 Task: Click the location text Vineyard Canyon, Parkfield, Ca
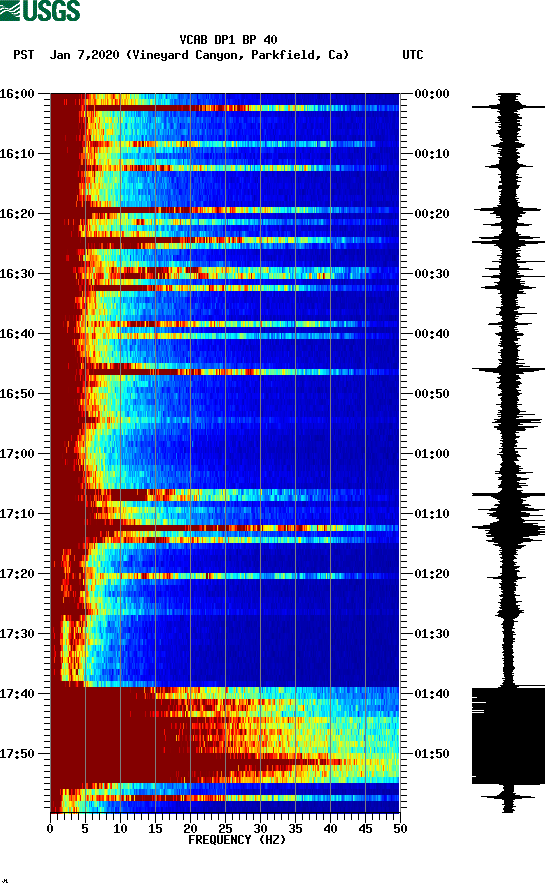pos(237,55)
